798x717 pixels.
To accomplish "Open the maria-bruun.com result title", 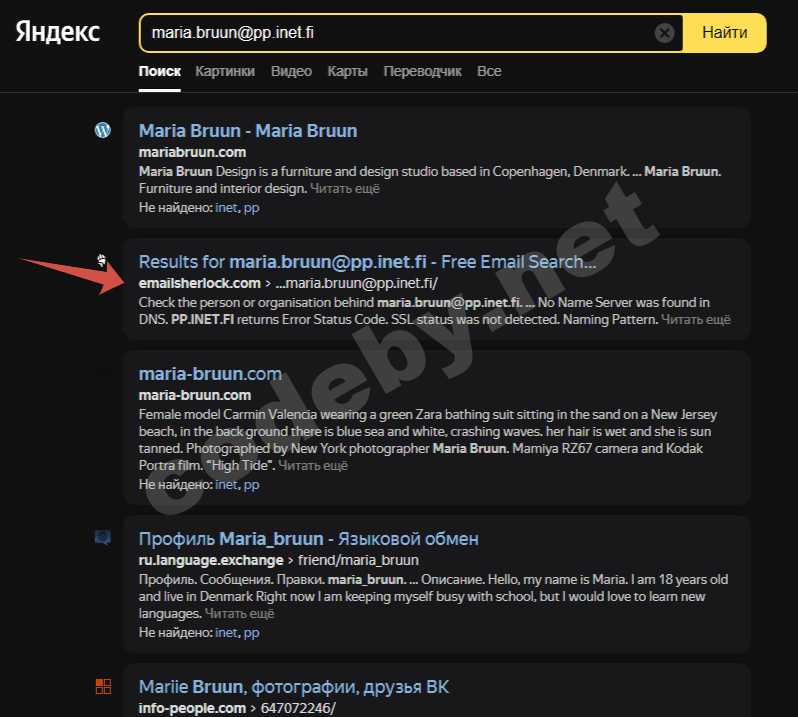I will (x=210, y=374).
